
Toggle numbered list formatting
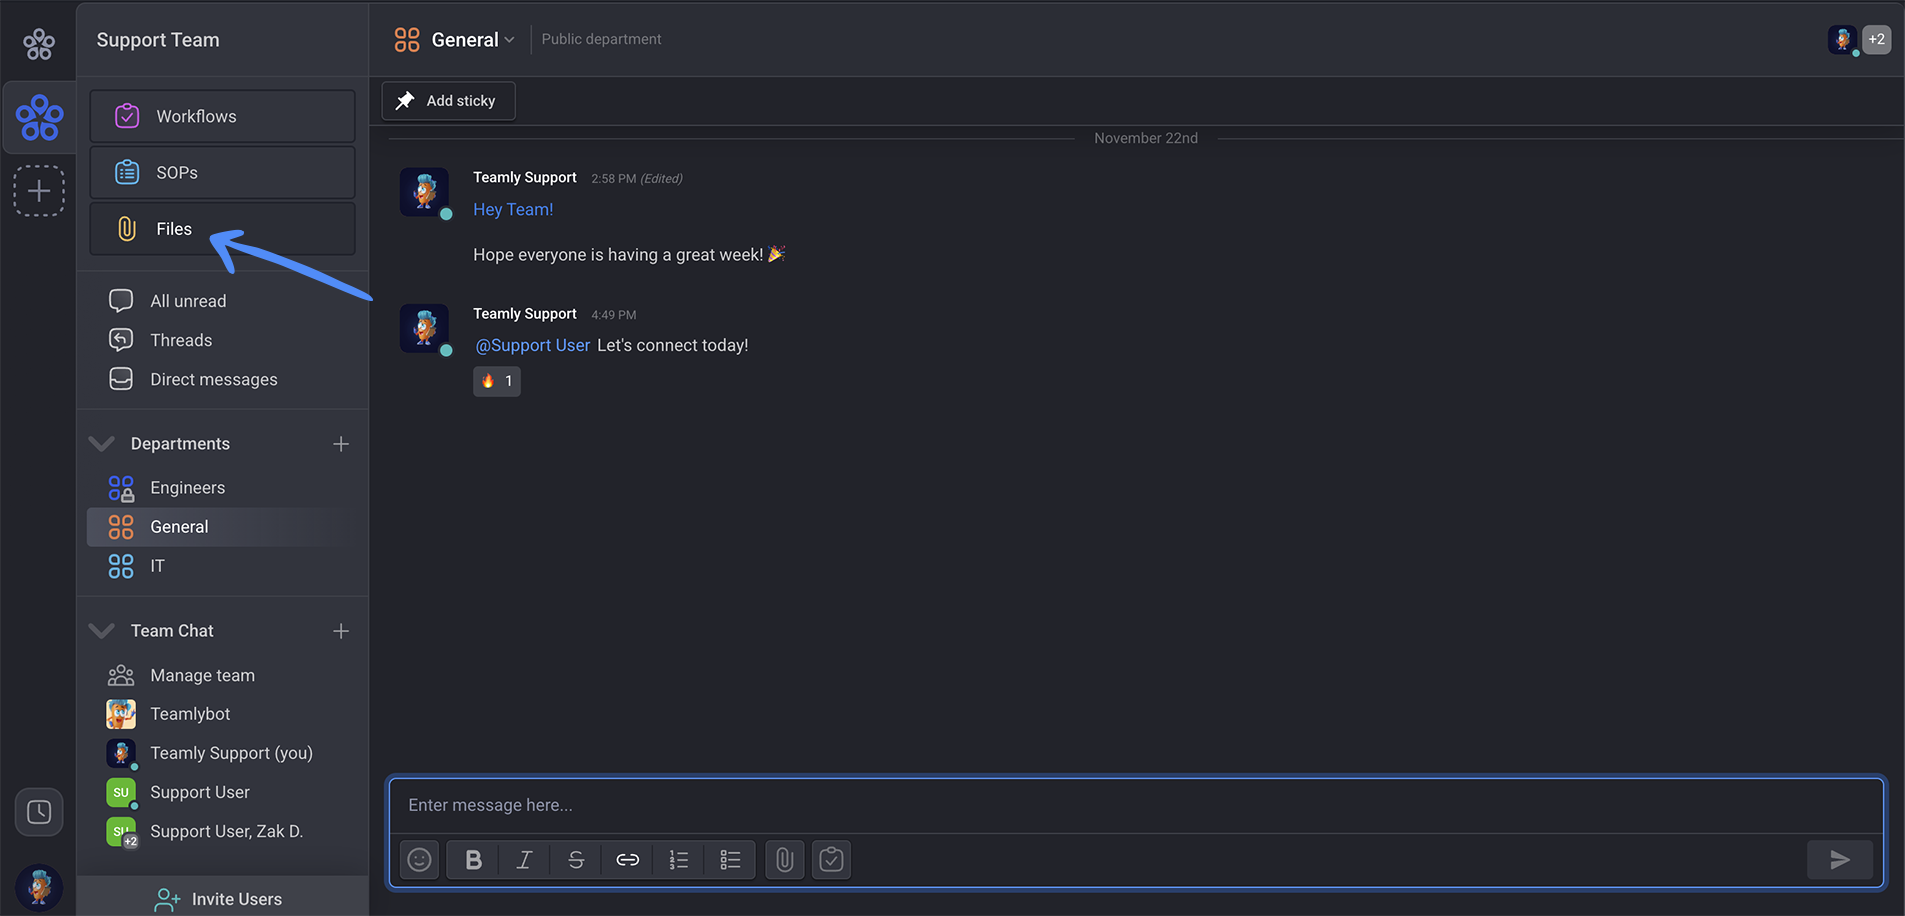[679, 860]
